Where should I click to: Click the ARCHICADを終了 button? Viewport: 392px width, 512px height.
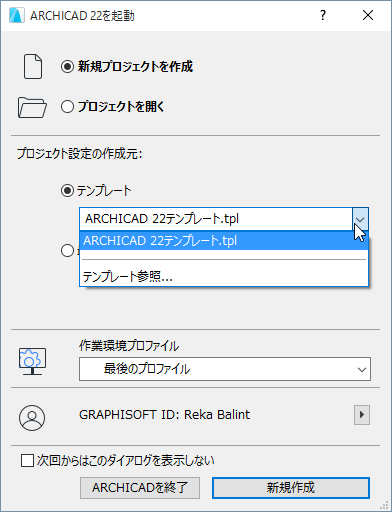click(x=140, y=488)
